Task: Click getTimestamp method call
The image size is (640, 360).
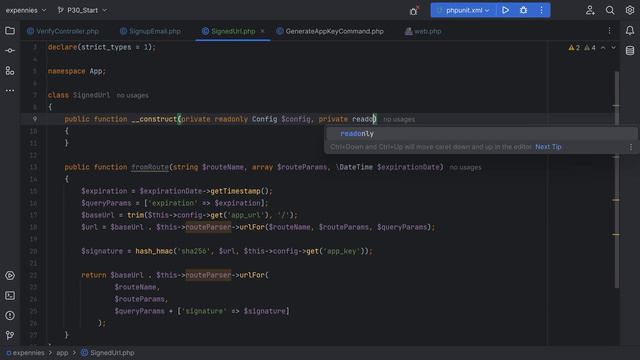Action: point(236,191)
